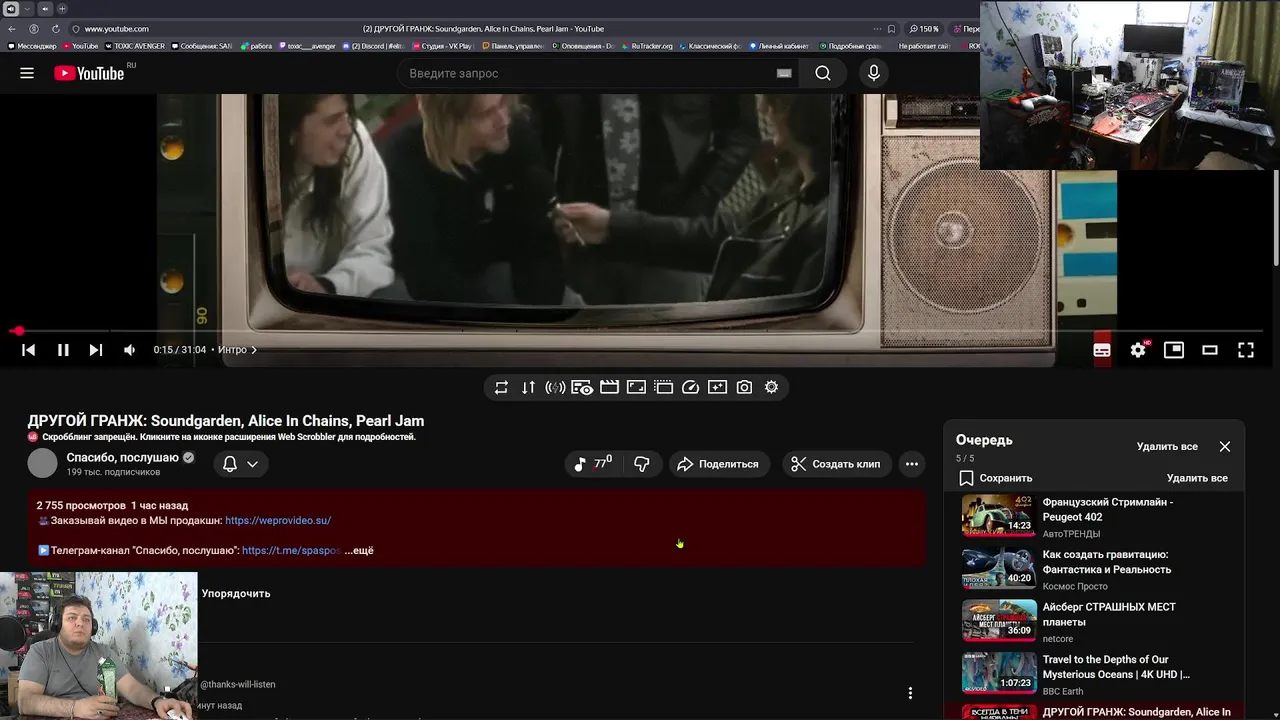Select Travel to the Depths of Our Mysterious Oceans

tap(1095, 674)
